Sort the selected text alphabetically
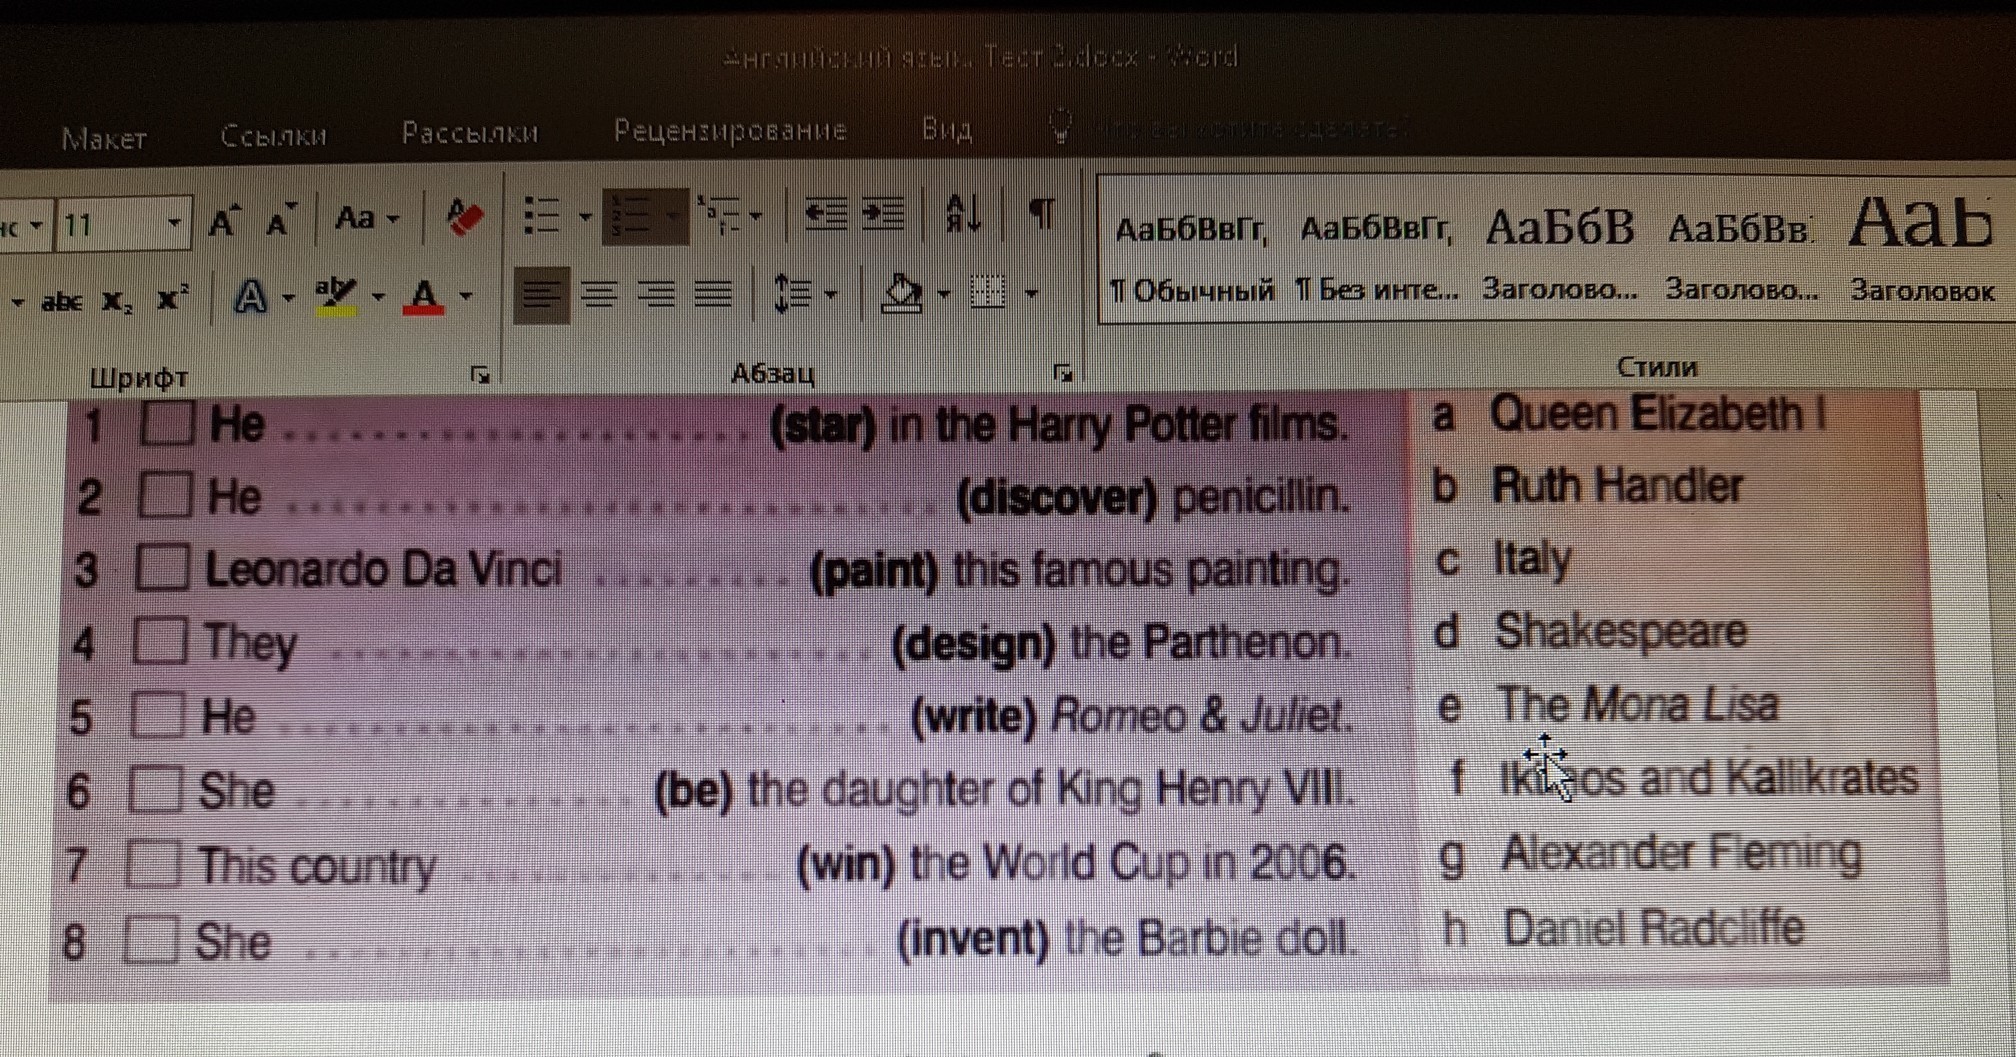 pyautogui.click(x=963, y=213)
